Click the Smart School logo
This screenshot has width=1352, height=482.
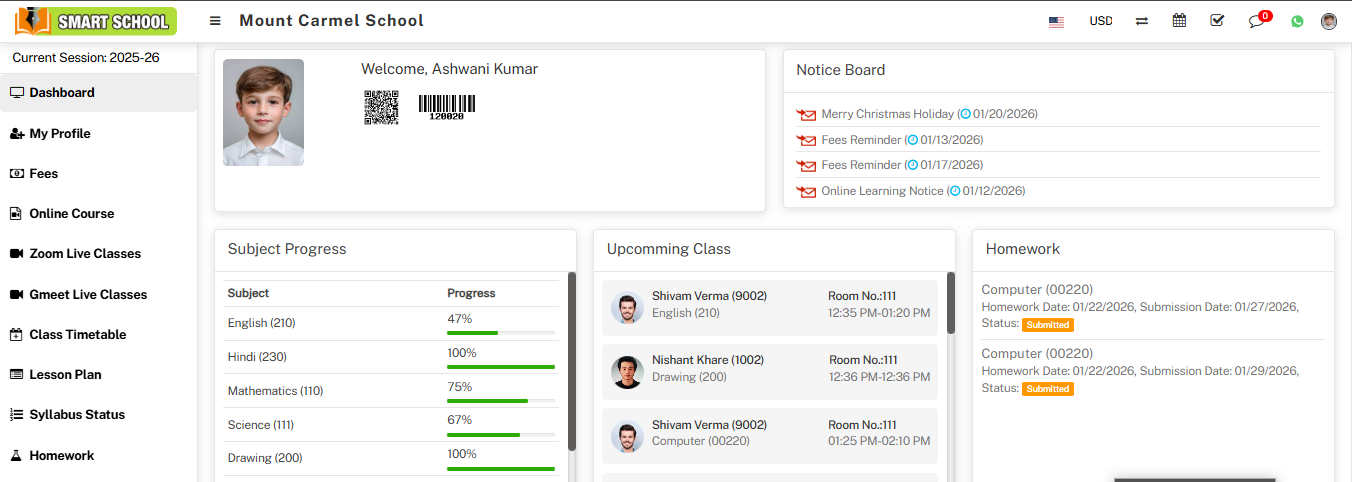[x=96, y=21]
